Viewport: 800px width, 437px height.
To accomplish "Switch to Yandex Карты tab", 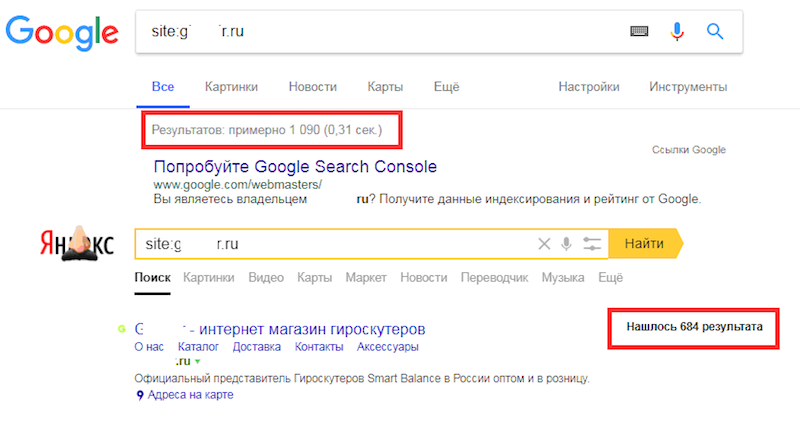I will [x=314, y=277].
